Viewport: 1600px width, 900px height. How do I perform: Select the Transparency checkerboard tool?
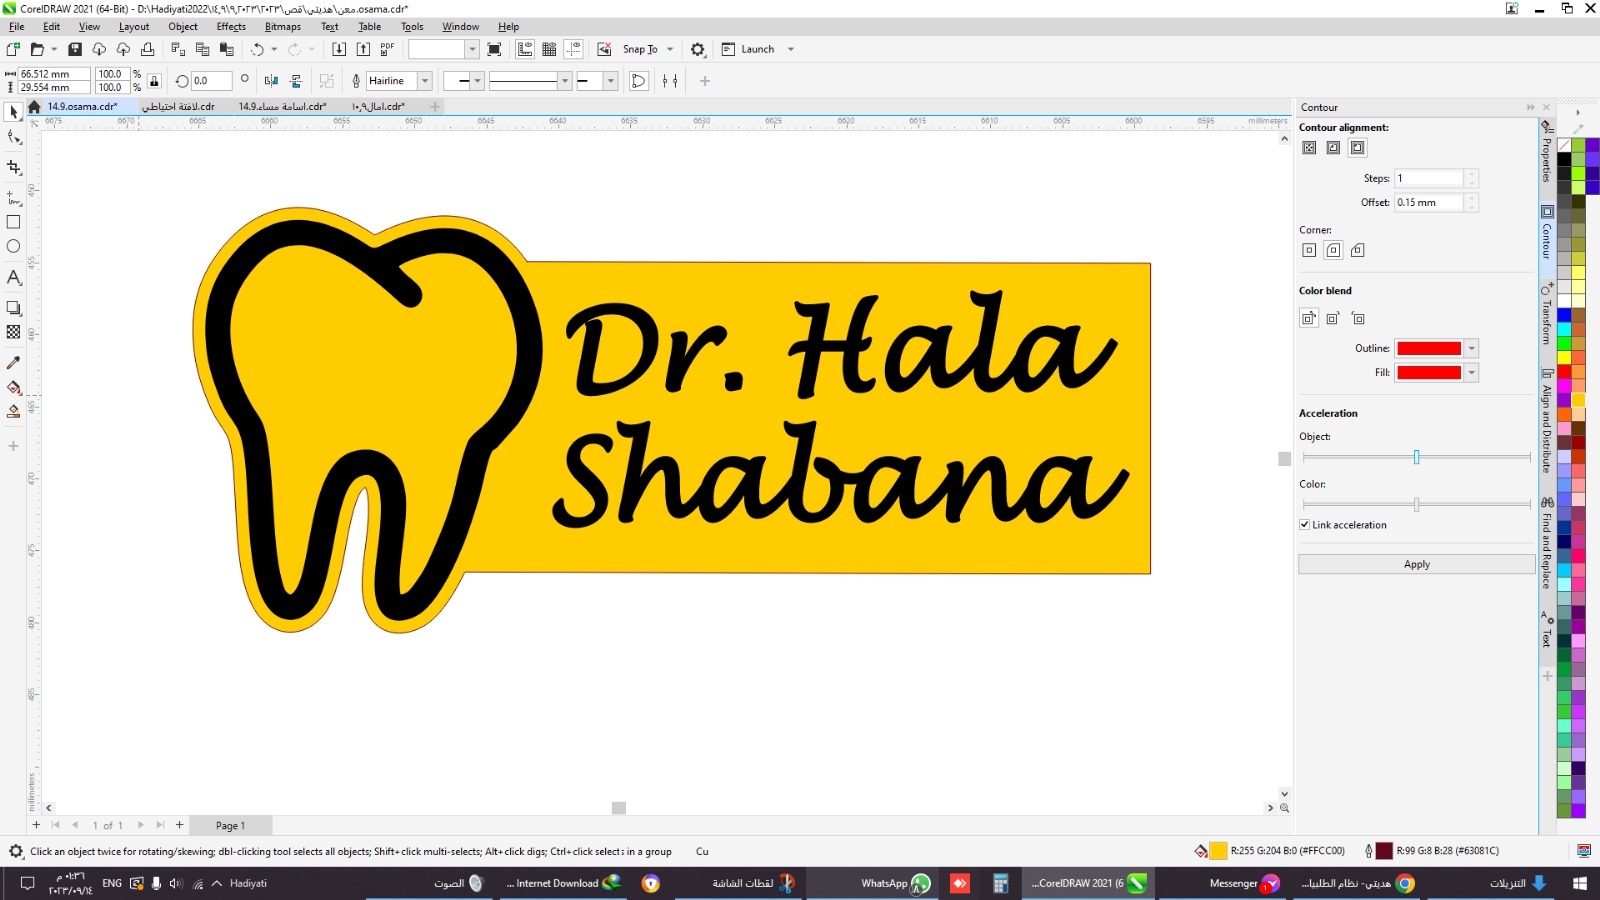click(14, 332)
